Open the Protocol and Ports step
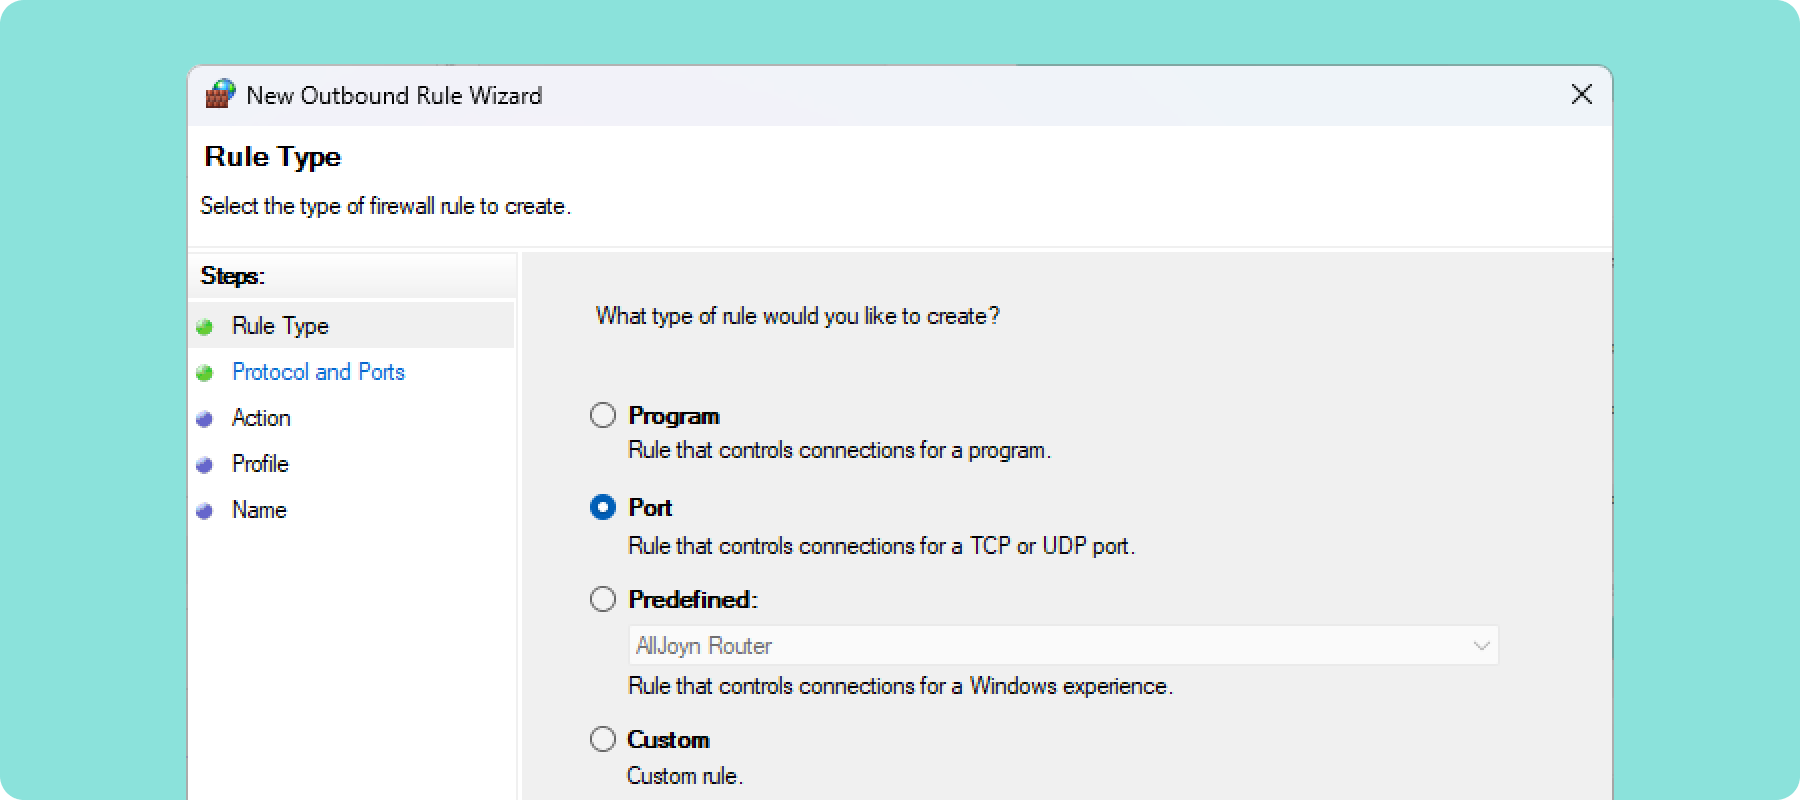This screenshot has width=1800, height=800. coord(318,372)
